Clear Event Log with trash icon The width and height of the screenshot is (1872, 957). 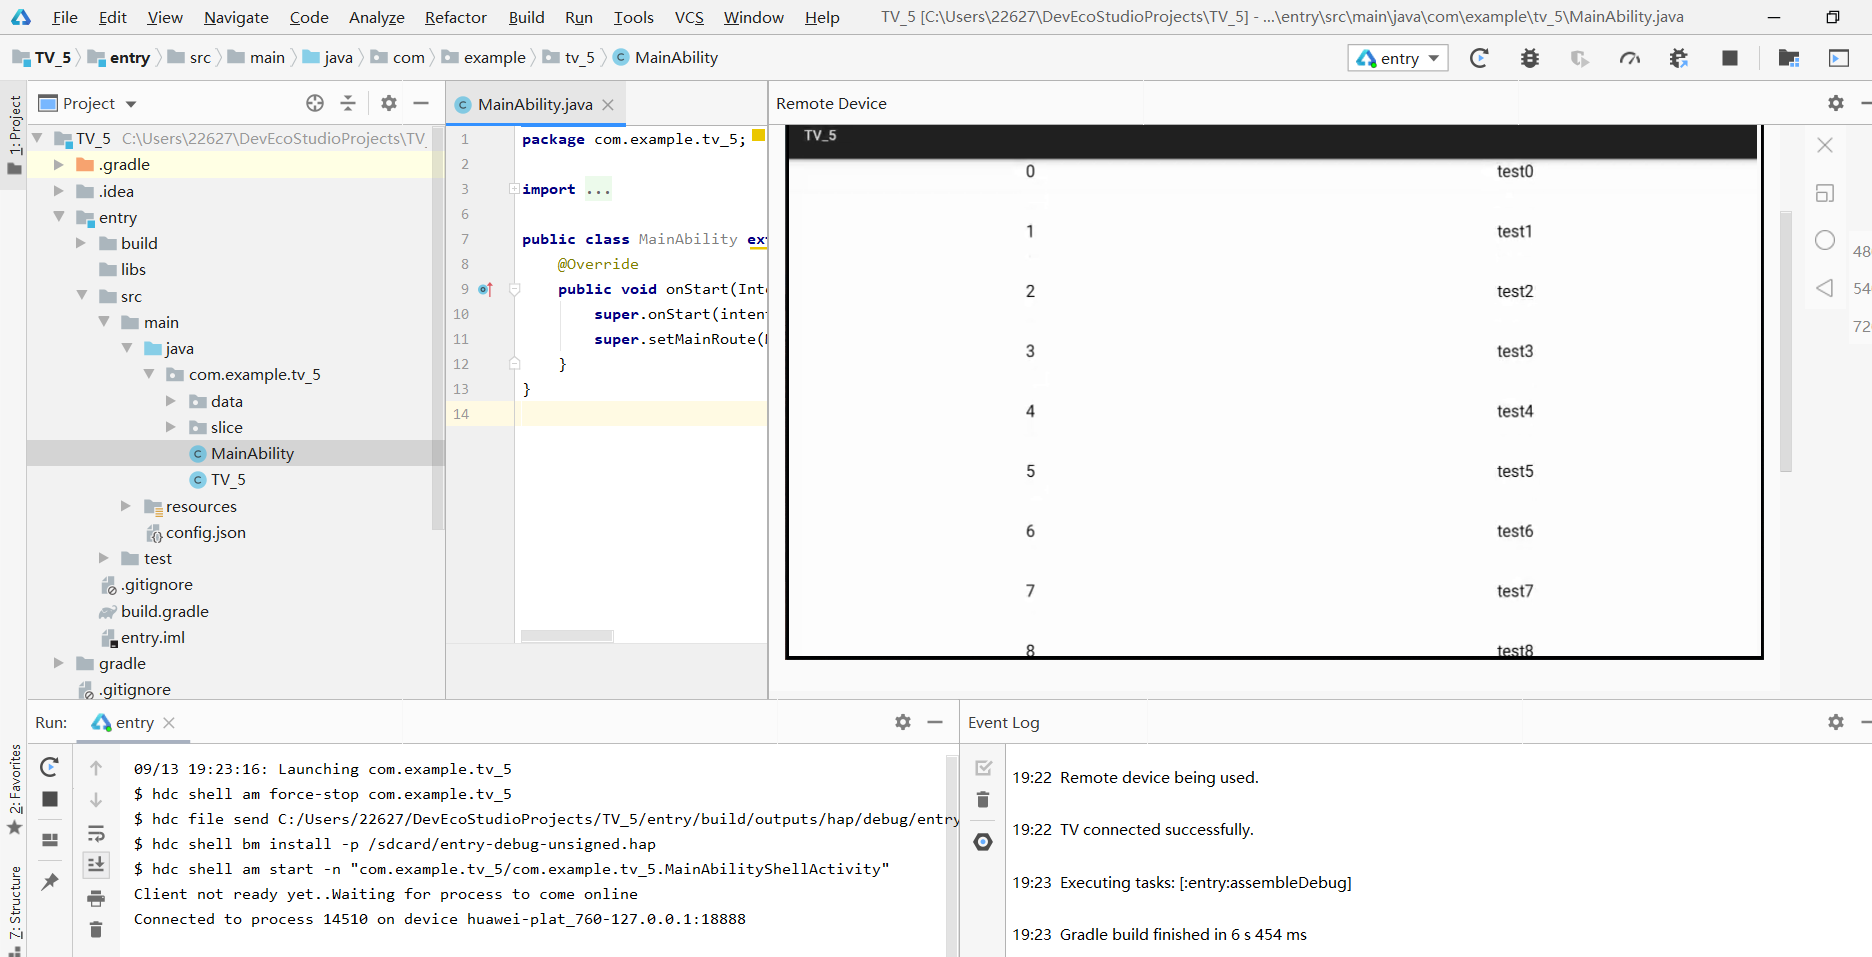(x=983, y=800)
